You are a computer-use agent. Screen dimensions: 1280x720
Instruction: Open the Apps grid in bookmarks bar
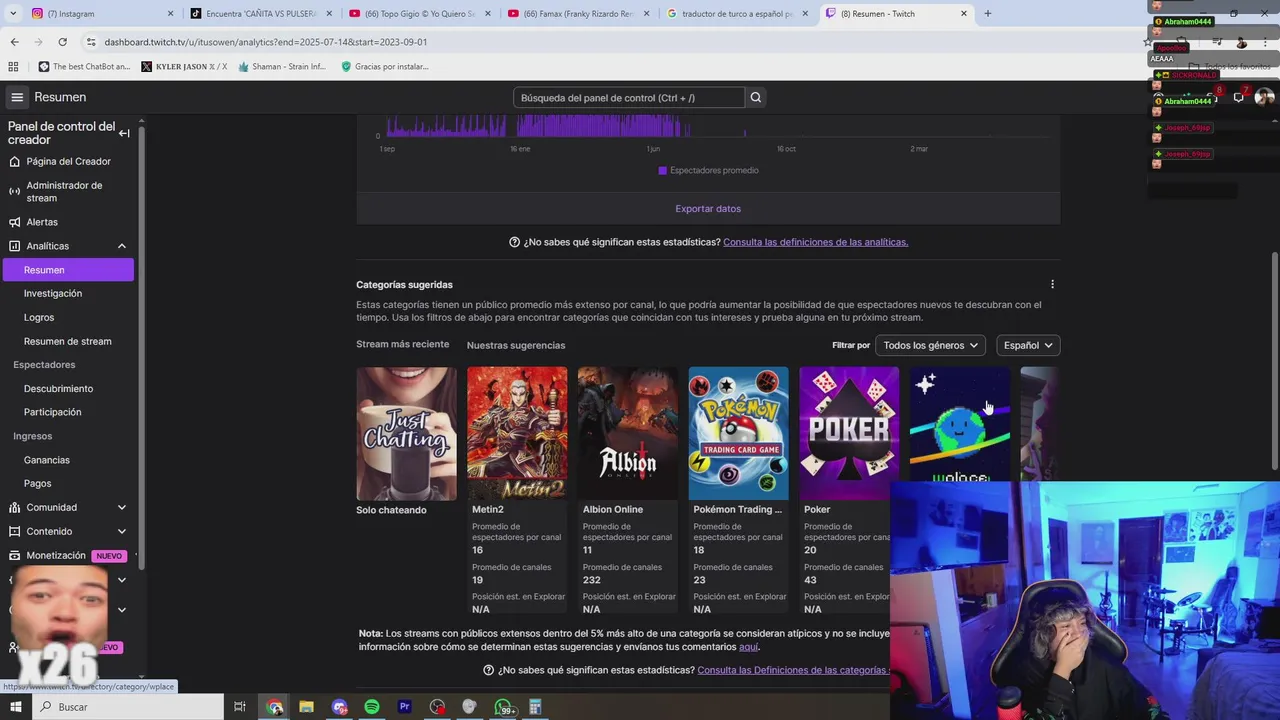13,67
